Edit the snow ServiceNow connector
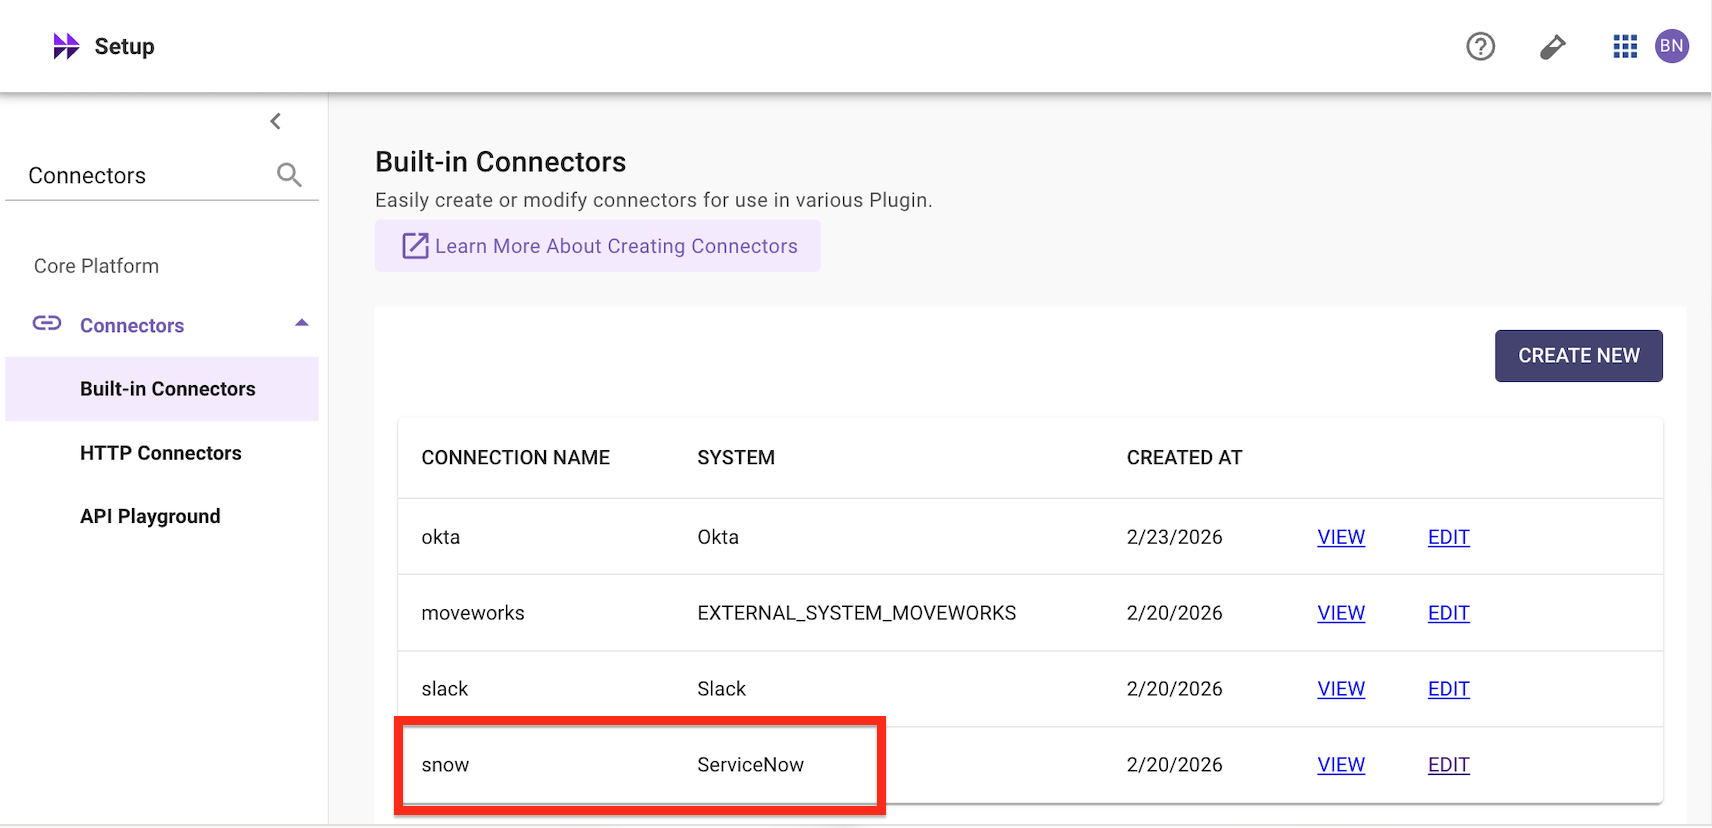 coord(1448,765)
